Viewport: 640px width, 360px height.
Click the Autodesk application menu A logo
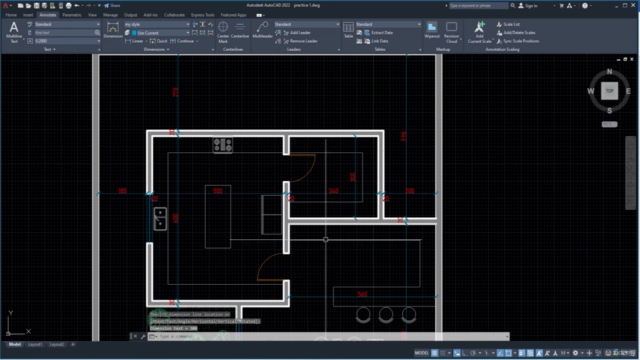point(6,6)
